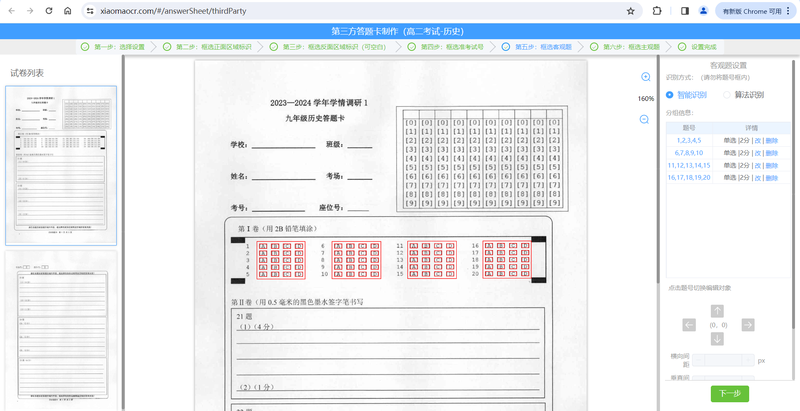Viewport: 800px width, 411px height.
Task: Click 改 for group 1,2,3,4,5
Action: coord(758,141)
